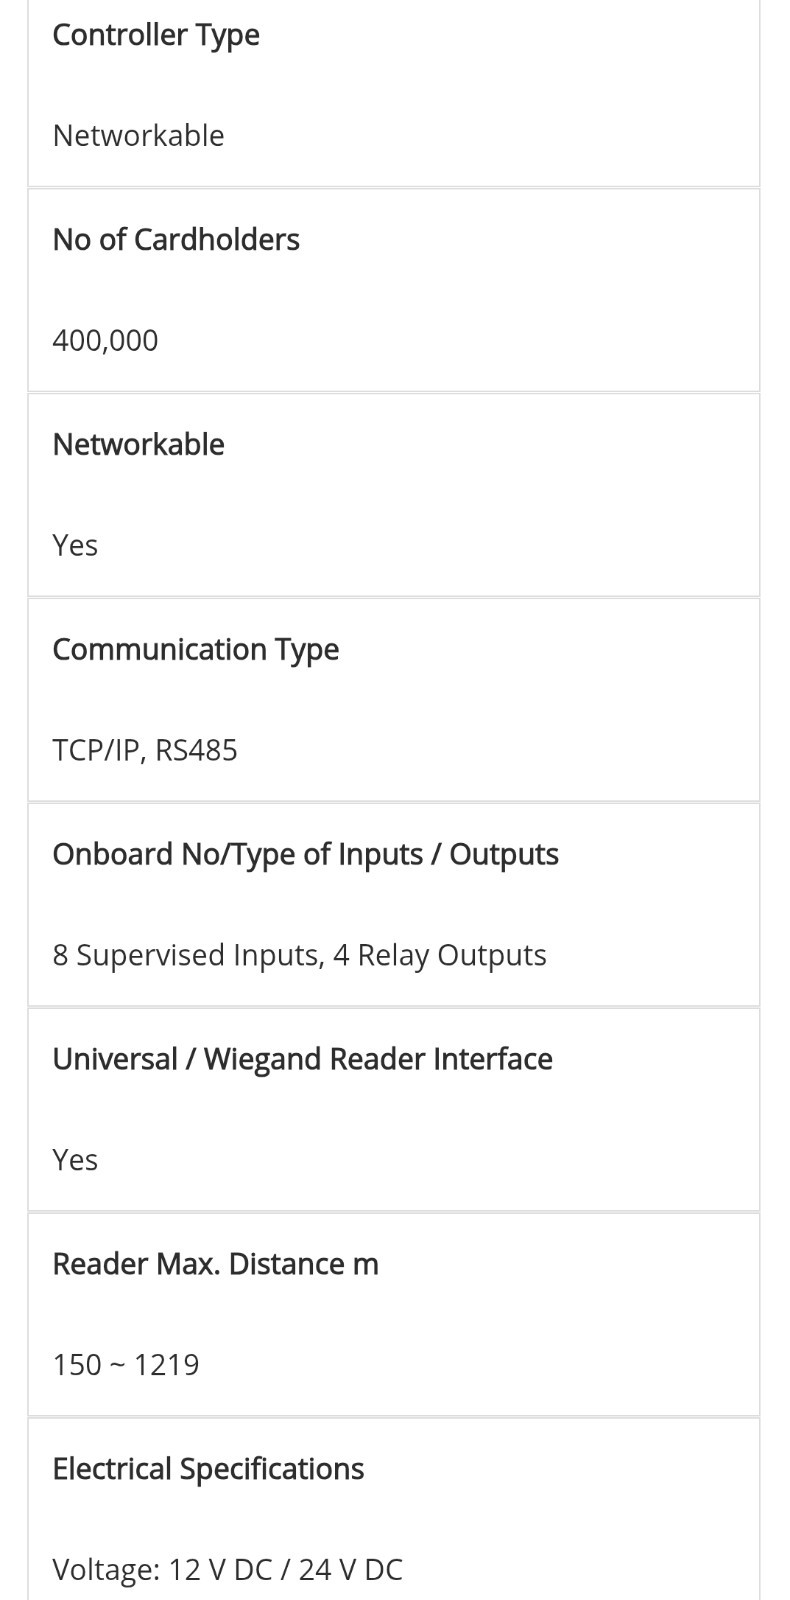Click the Networkable specification heading
Image resolution: width=790 pixels, height=1600 pixels.
click(x=138, y=444)
